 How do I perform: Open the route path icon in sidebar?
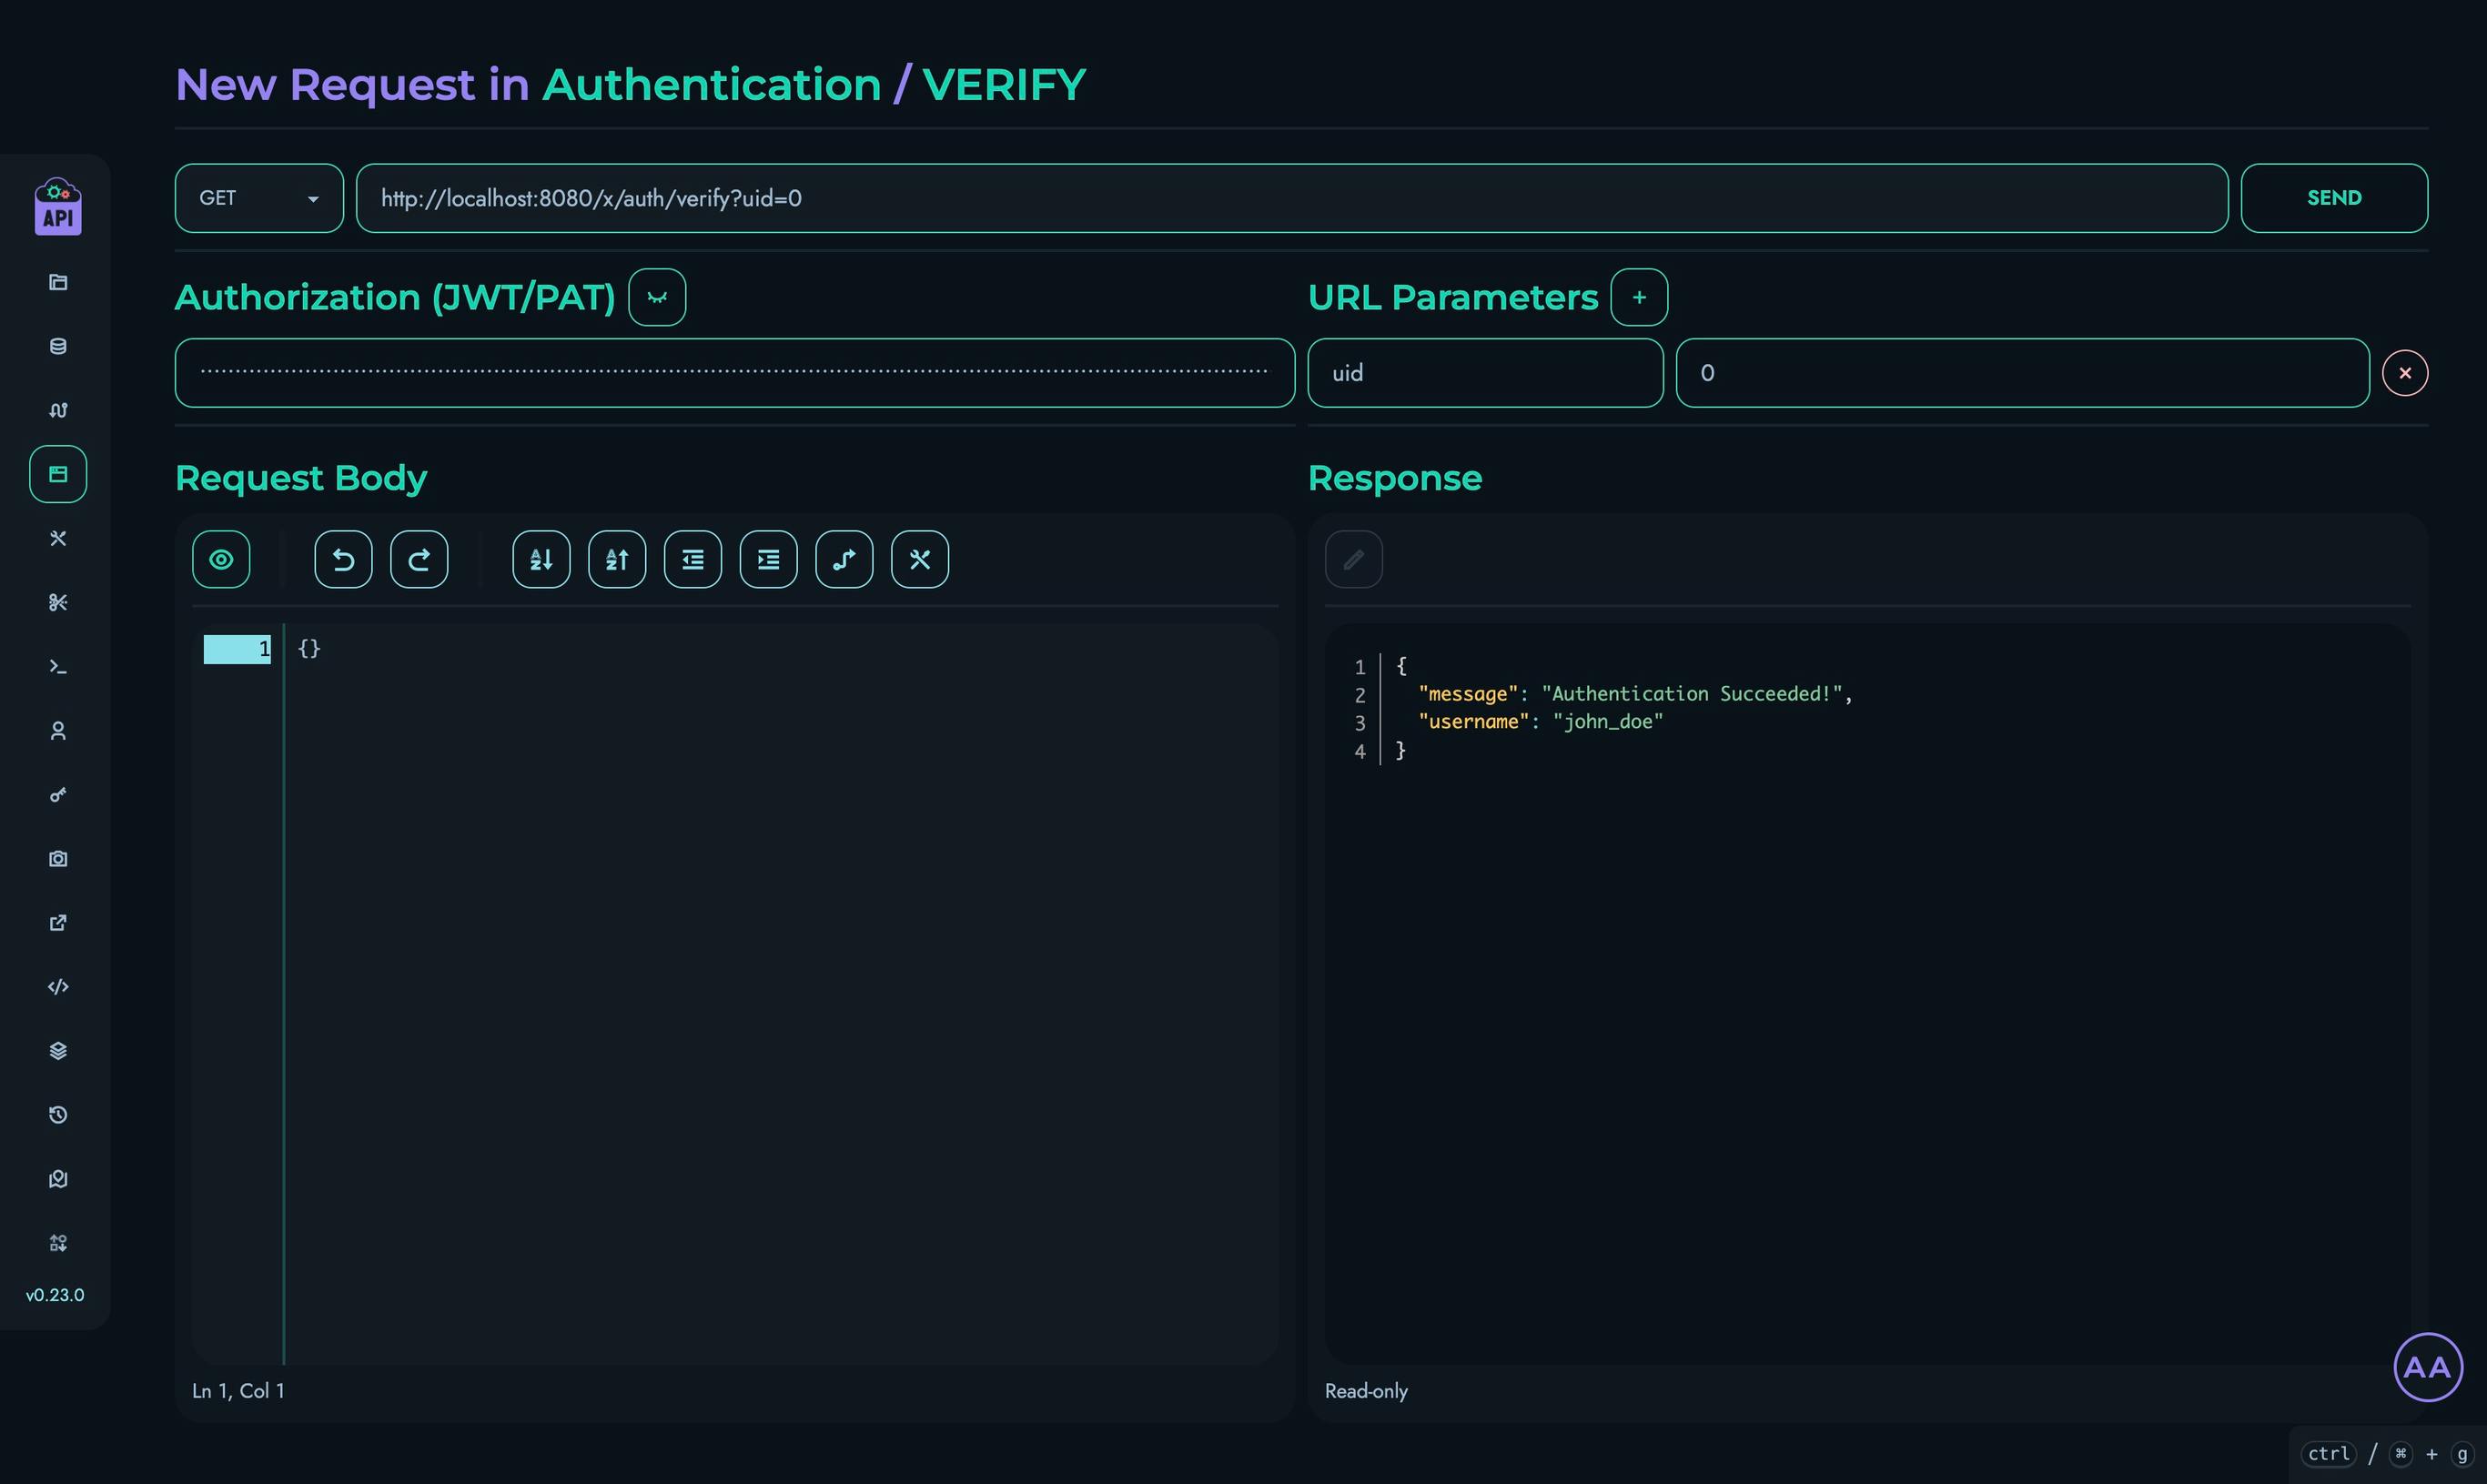(x=58, y=410)
